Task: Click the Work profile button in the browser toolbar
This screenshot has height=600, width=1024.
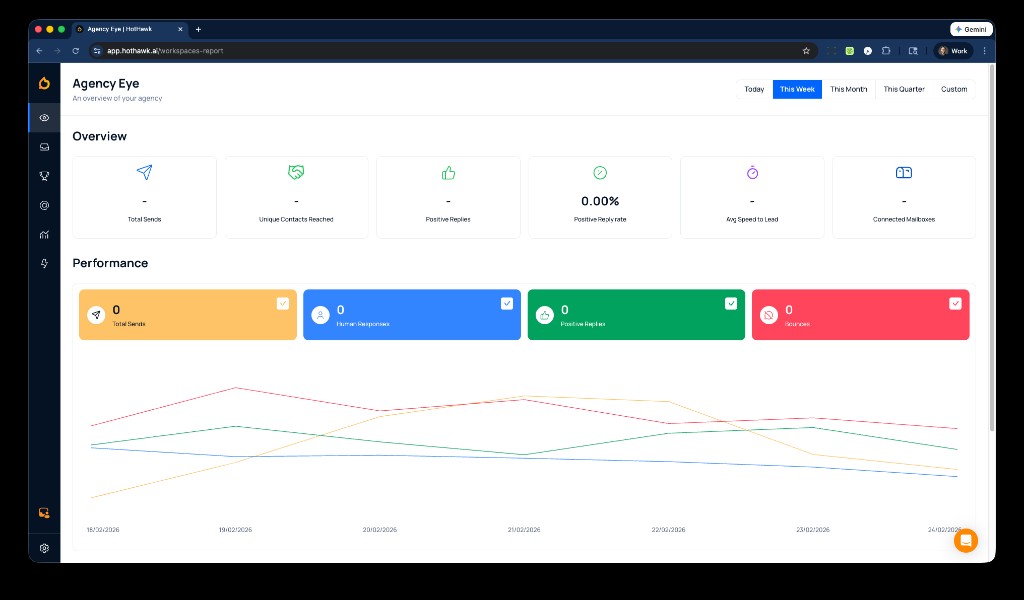Action: pyautogui.click(x=952, y=50)
